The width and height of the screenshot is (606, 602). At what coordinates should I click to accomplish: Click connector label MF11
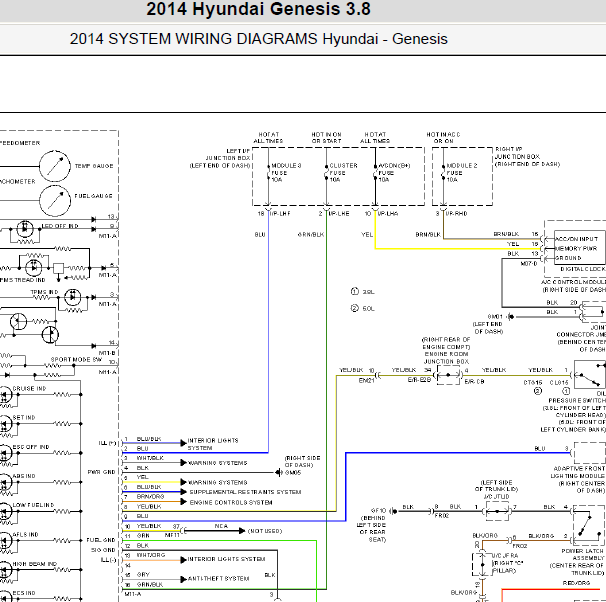point(172,536)
